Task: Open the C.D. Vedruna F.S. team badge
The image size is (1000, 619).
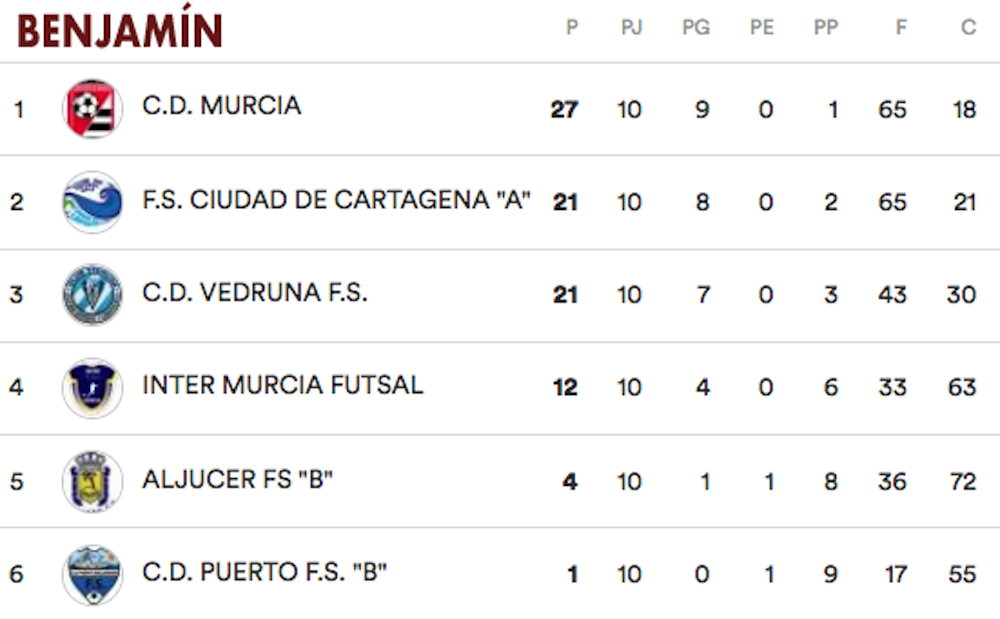Action: (92, 295)
